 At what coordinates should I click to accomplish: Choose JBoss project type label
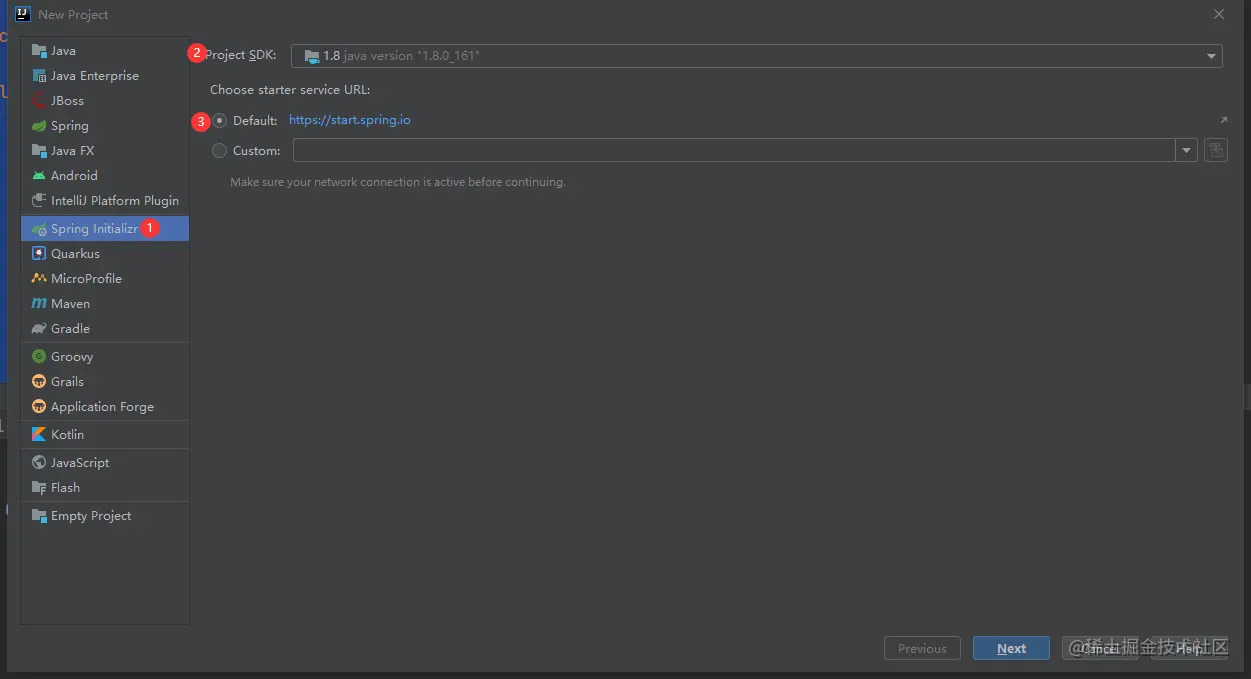67,101
